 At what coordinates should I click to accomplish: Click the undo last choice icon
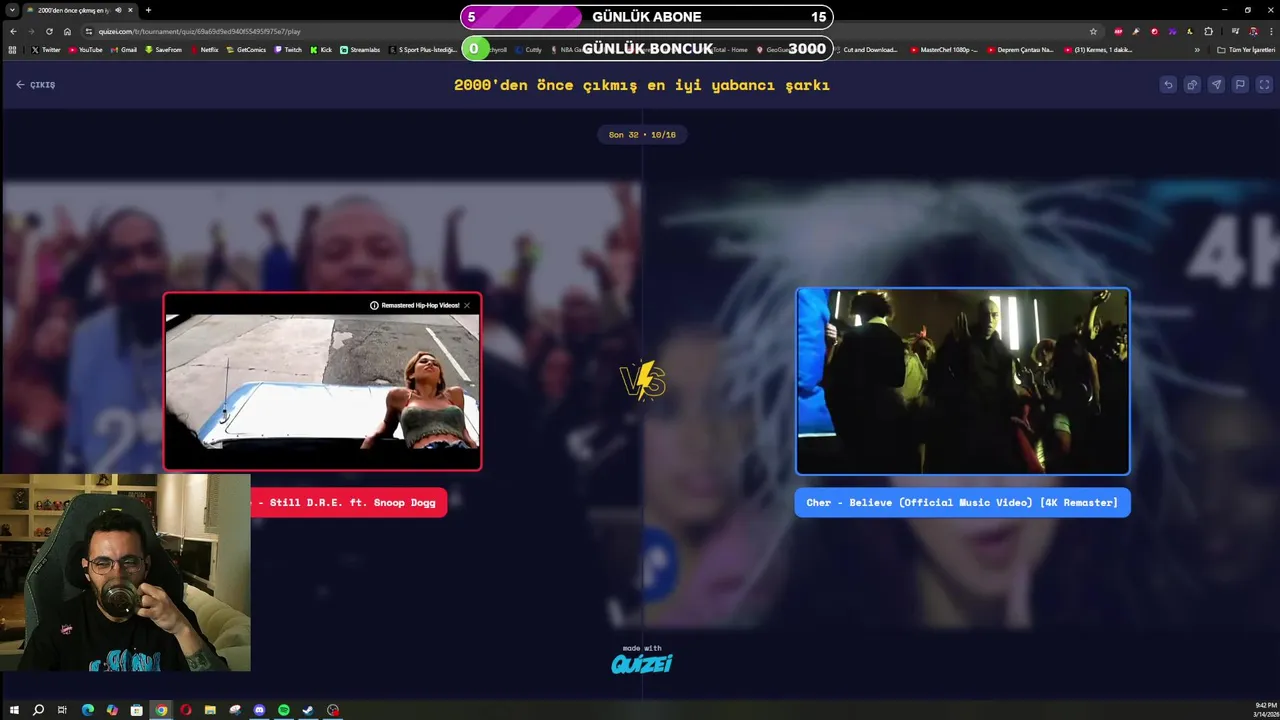[x=1168, y=85]
